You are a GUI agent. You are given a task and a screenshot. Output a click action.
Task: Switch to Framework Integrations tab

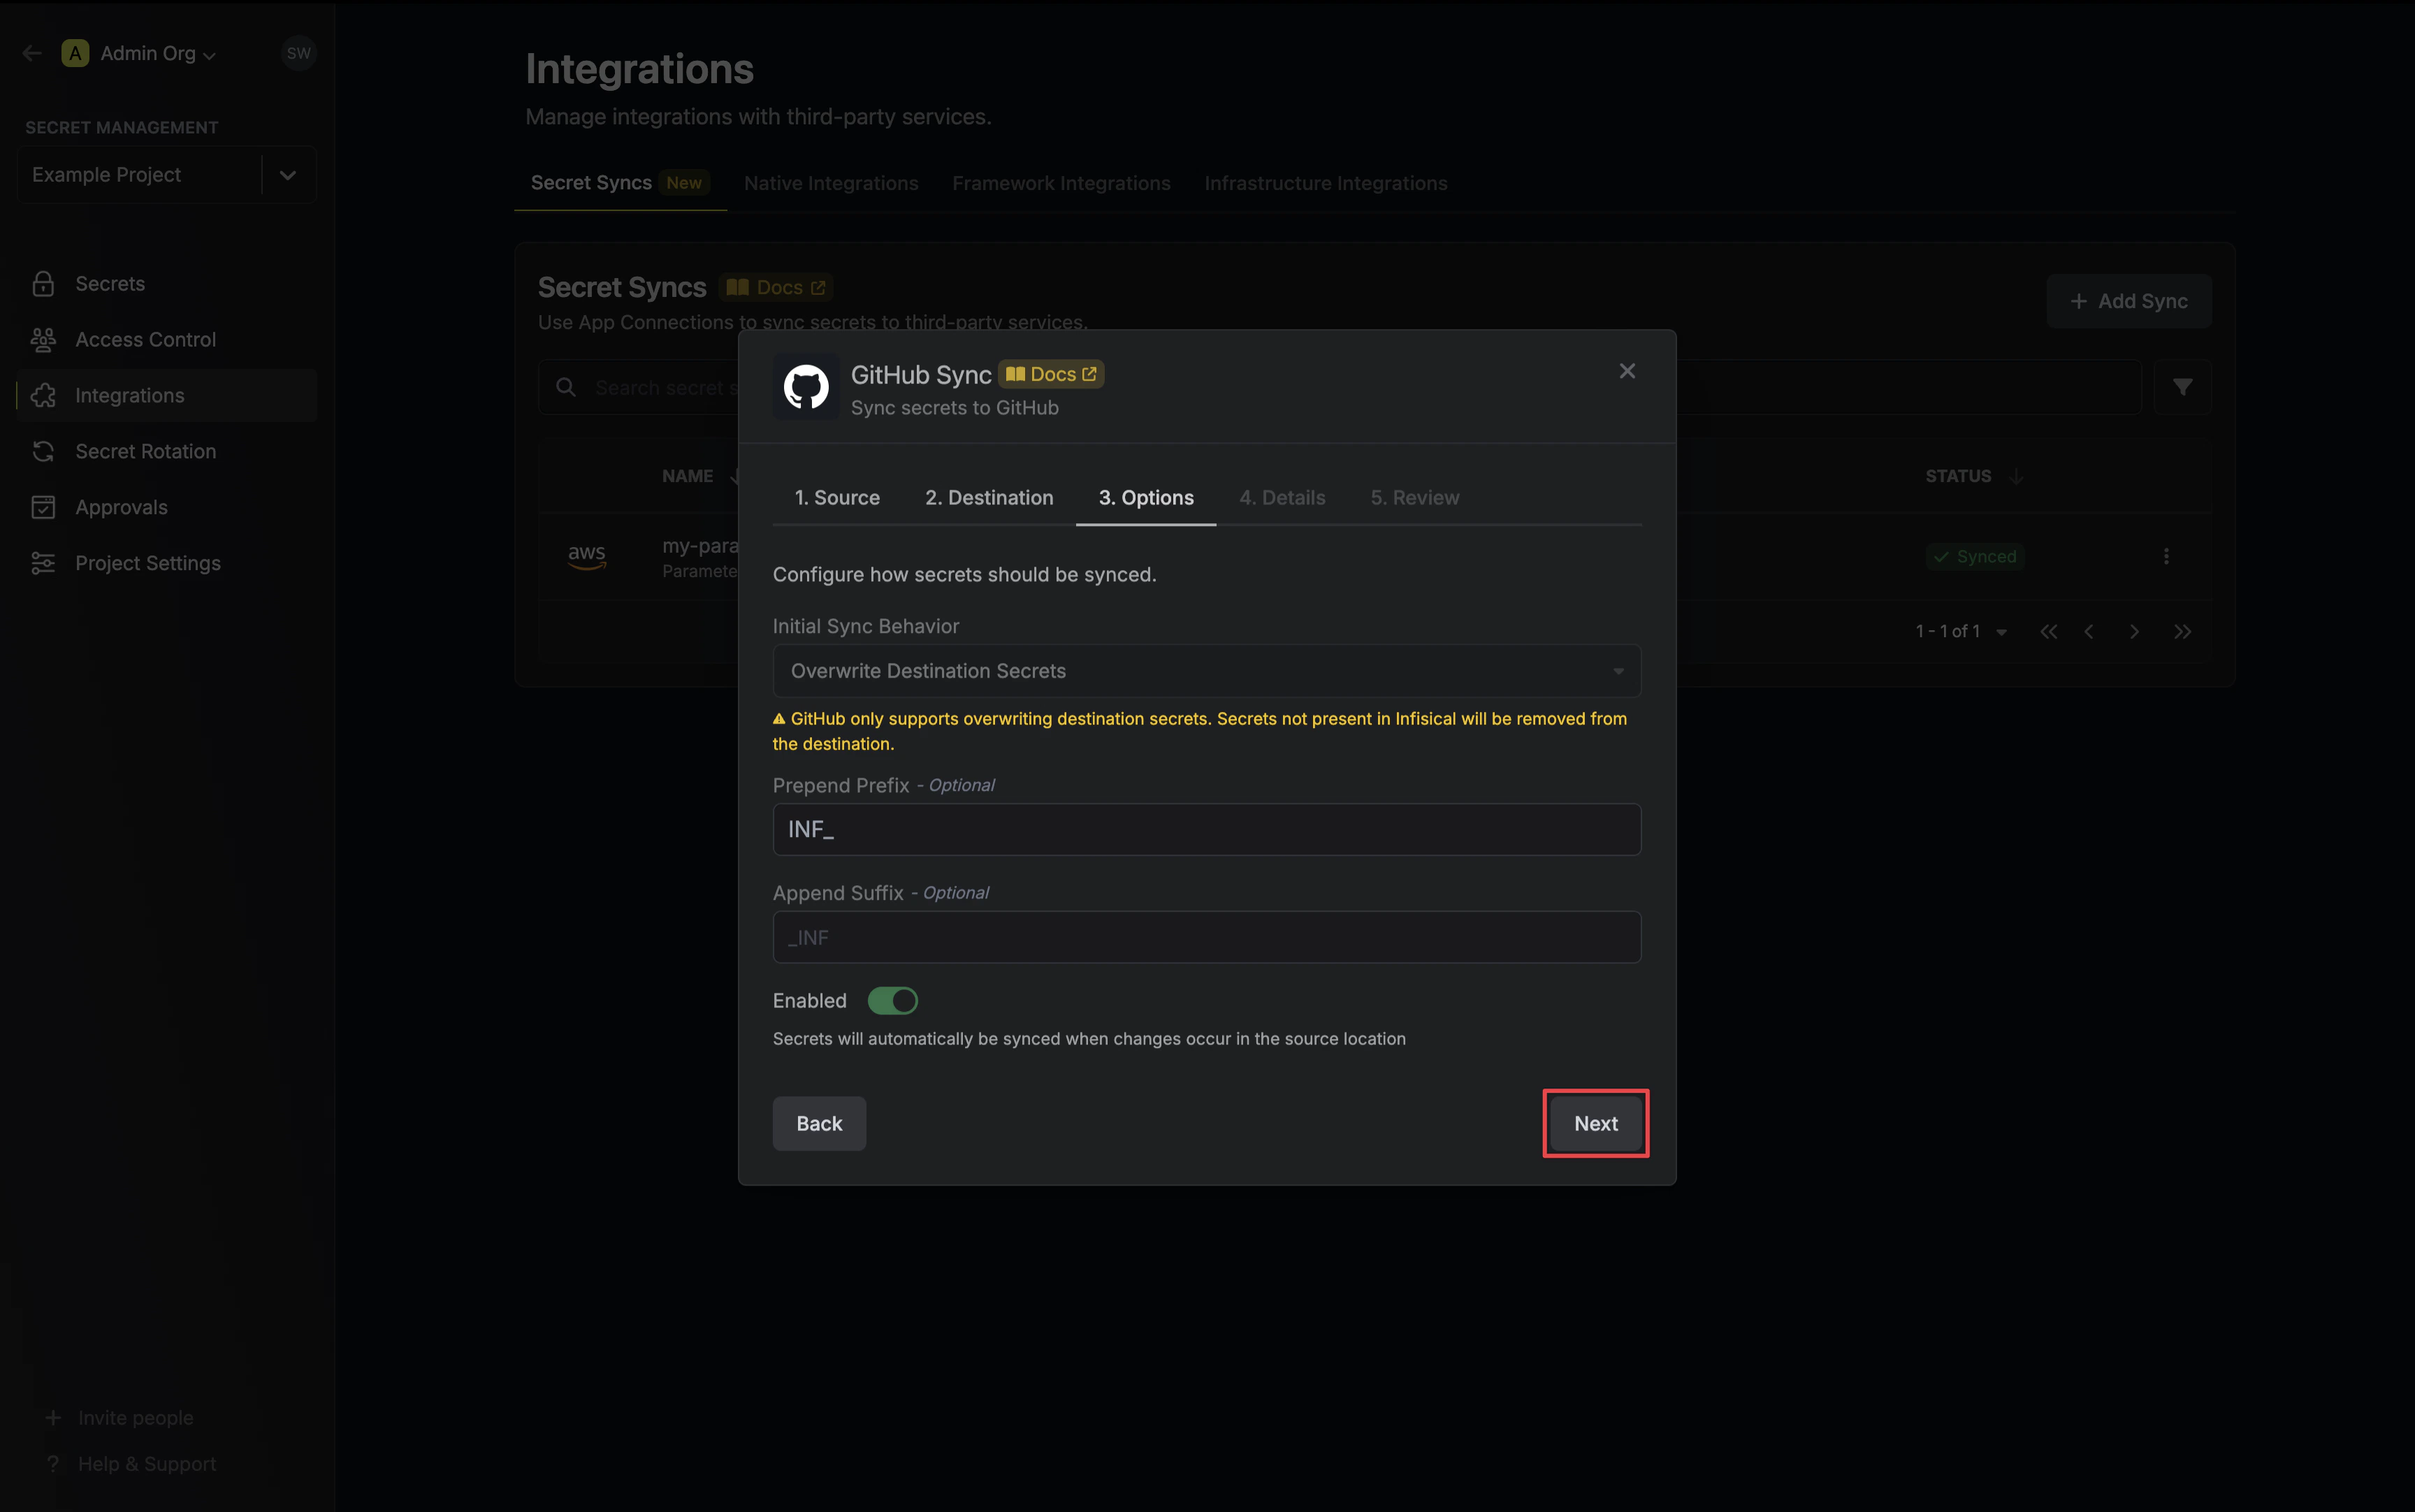1061,184
